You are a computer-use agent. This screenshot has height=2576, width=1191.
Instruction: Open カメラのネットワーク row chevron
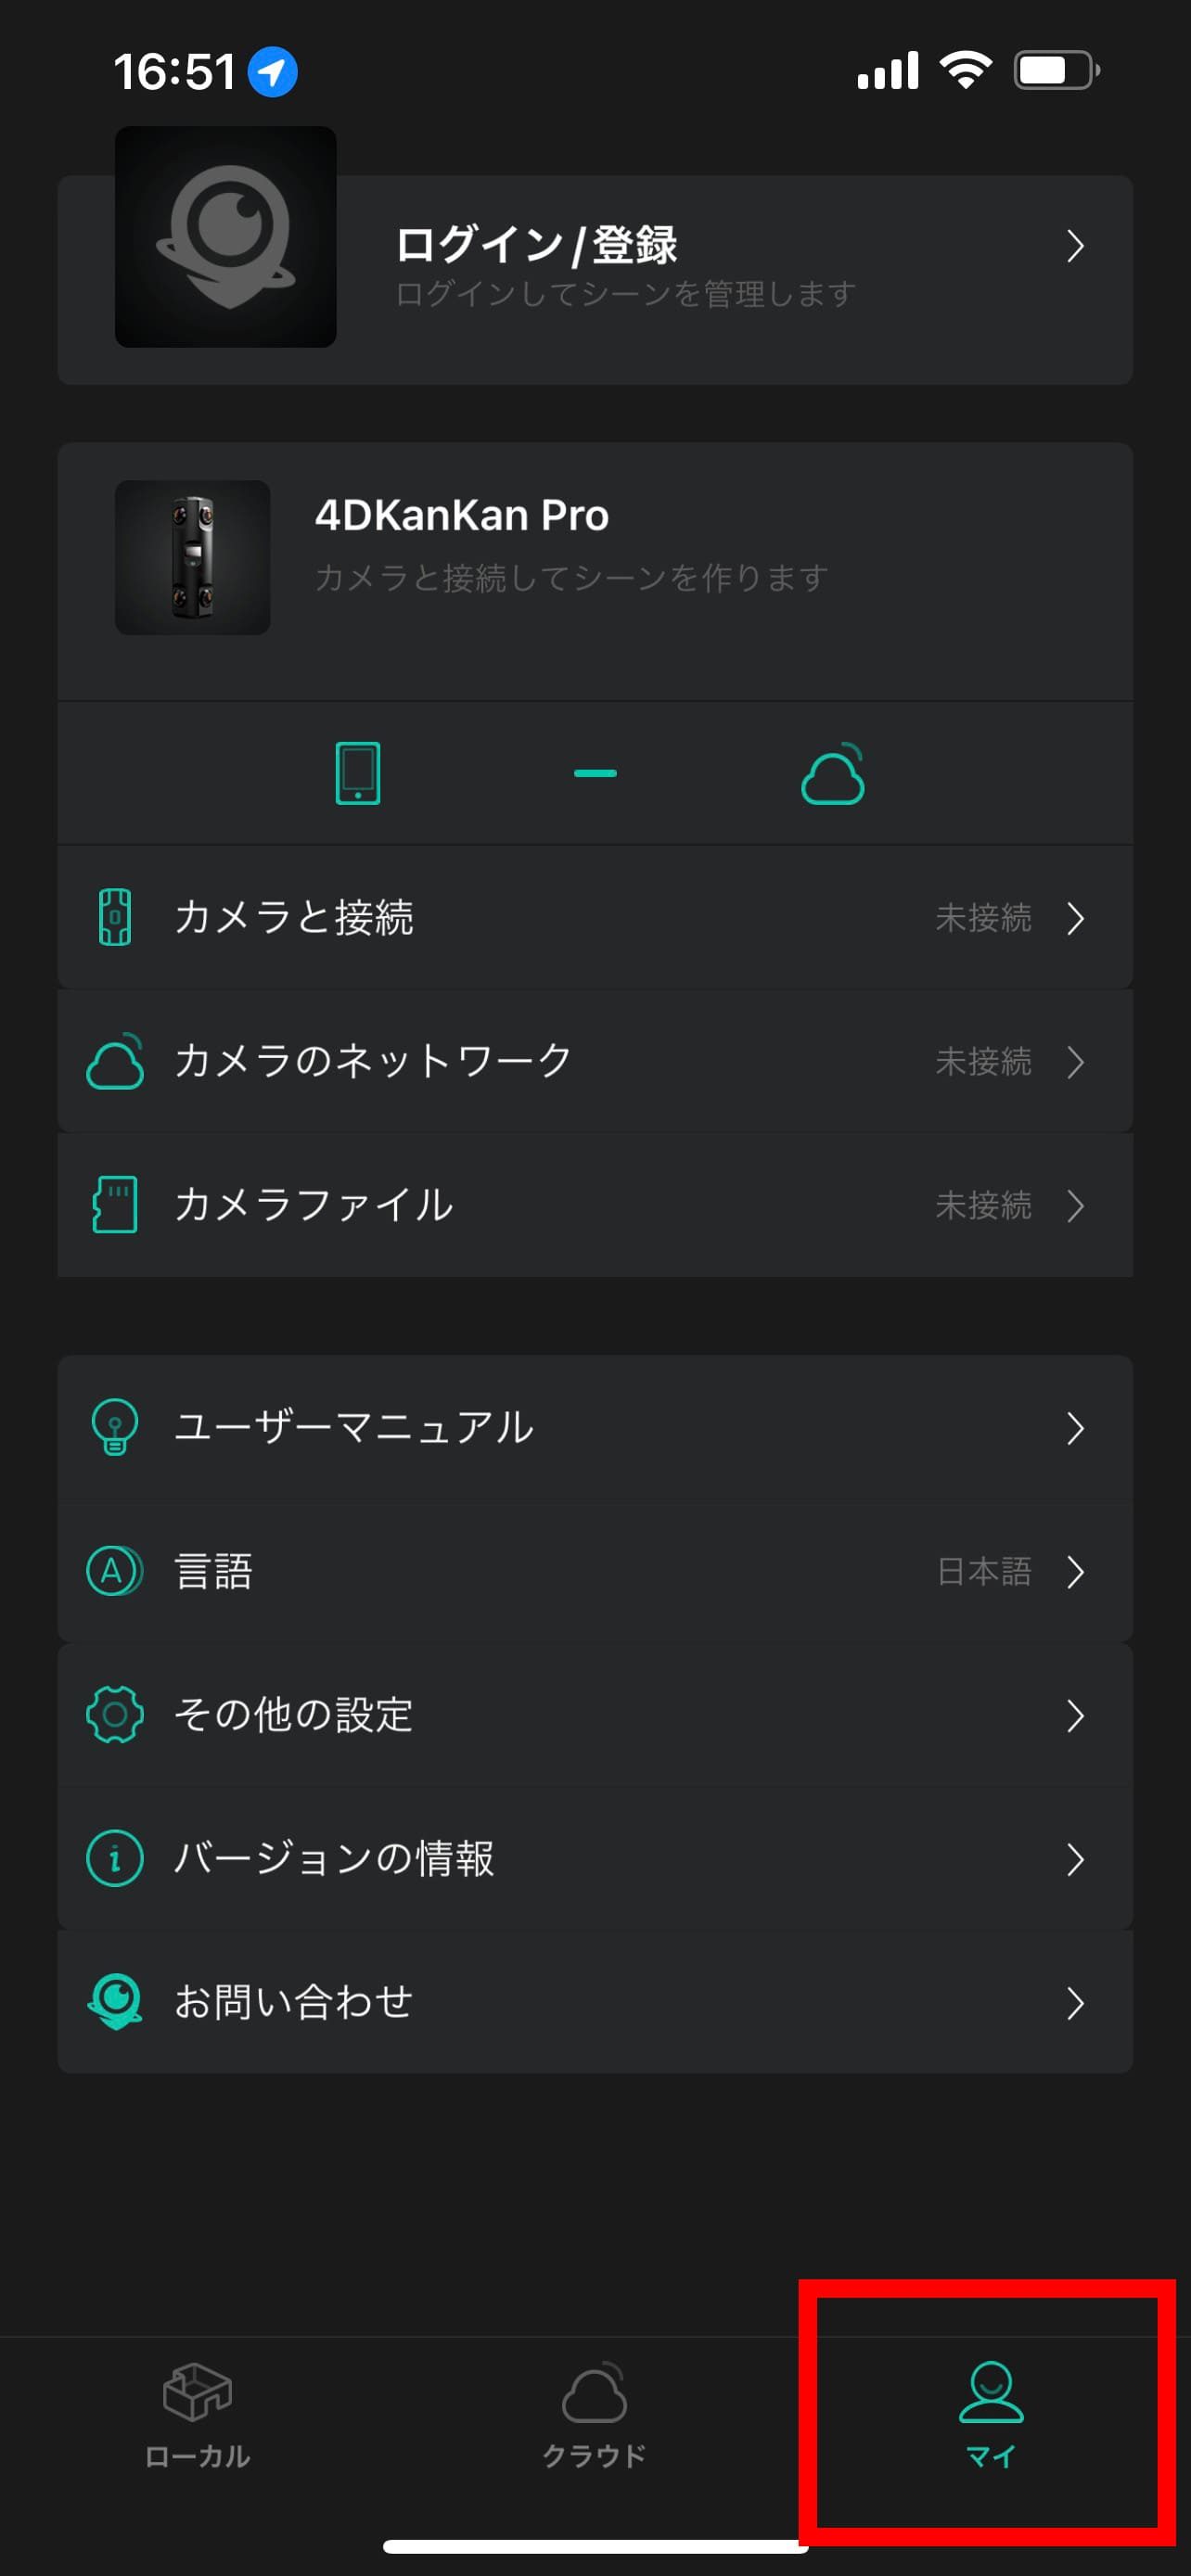click(1074, 1062)
